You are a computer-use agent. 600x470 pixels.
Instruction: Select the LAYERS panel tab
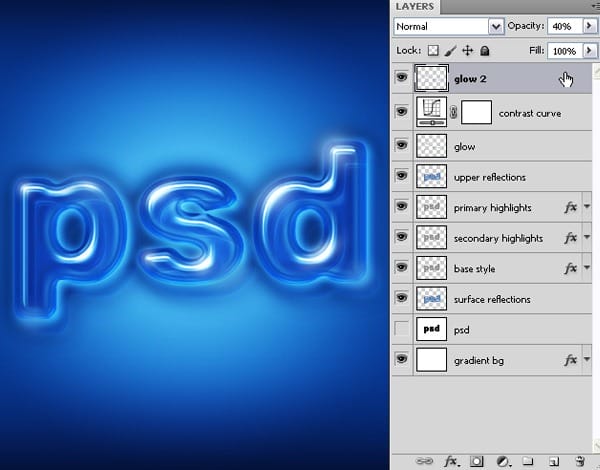(x=415, y=7)
